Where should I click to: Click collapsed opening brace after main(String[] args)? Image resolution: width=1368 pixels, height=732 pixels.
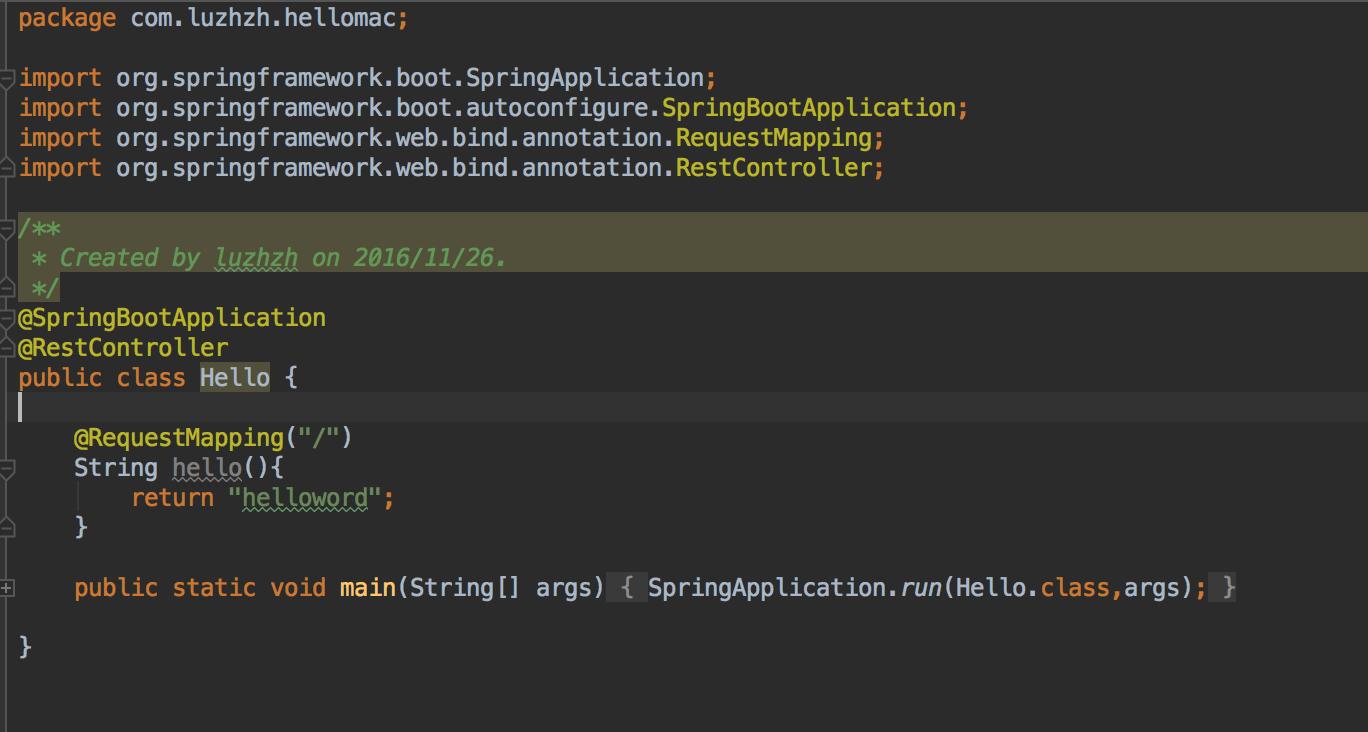point(627,588)
